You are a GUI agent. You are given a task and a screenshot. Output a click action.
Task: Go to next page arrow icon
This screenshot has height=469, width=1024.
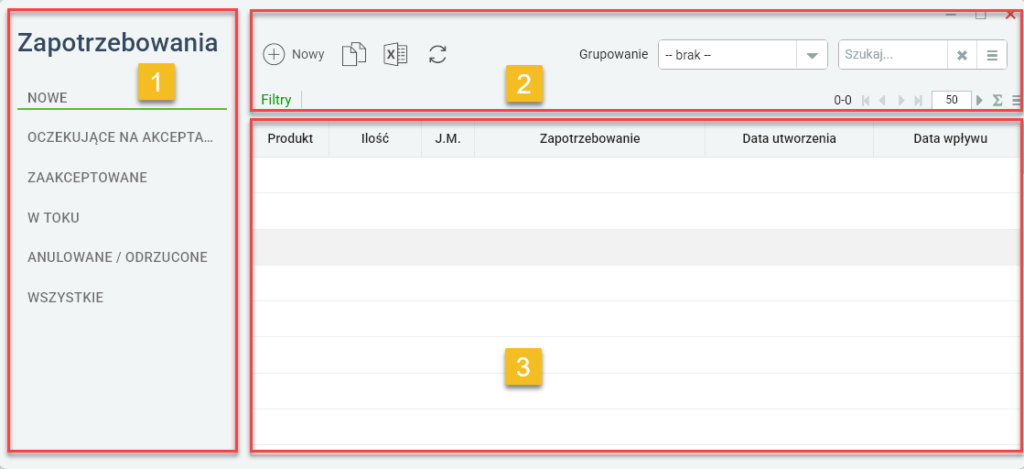click(901, 101)
